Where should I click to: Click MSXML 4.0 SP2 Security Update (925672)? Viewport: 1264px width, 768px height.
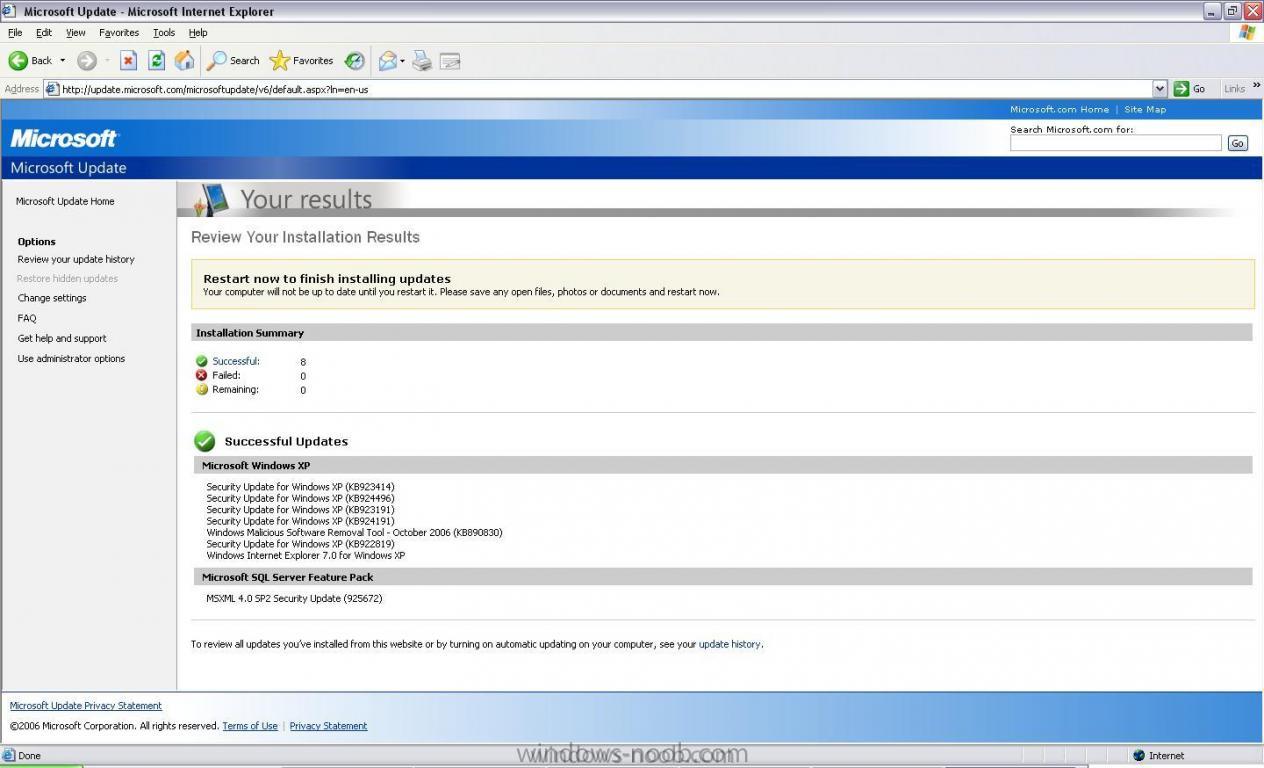(295, 598)
